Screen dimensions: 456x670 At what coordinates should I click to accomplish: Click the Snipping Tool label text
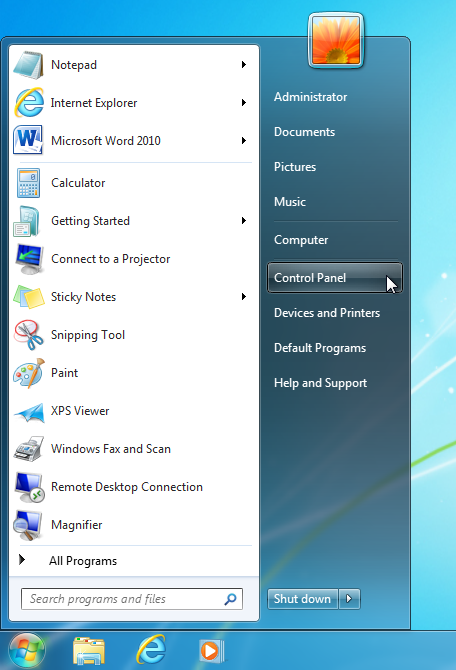(88, 335)
